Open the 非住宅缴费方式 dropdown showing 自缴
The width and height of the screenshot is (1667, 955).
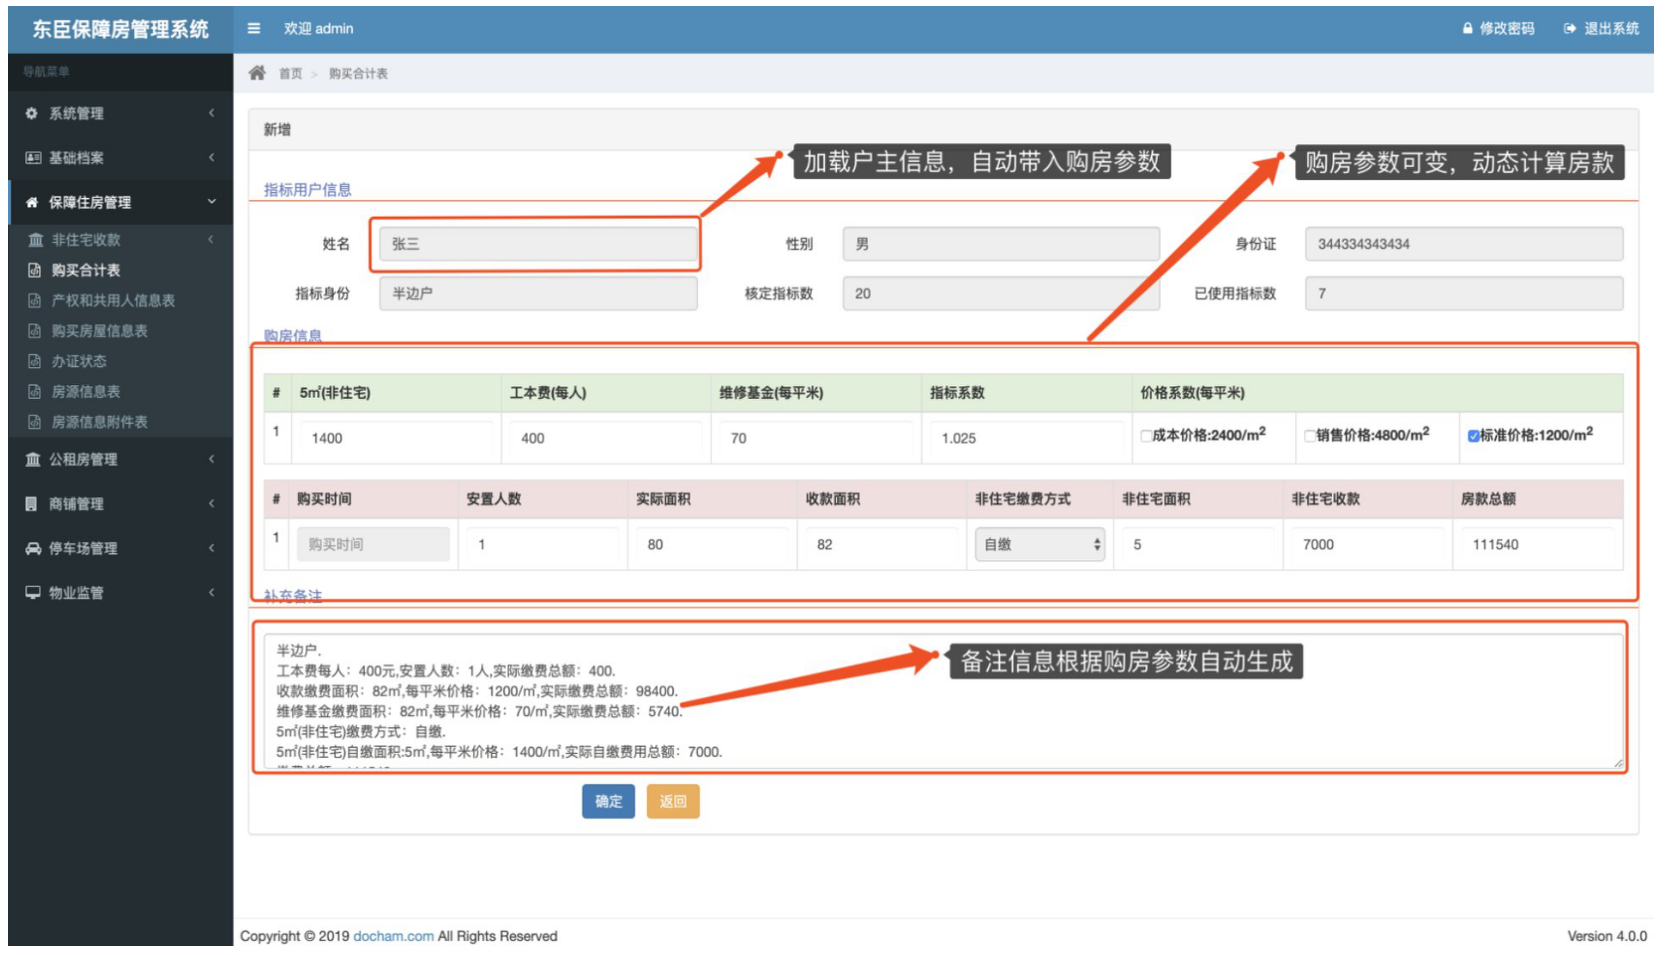(x=1040, y=544)
